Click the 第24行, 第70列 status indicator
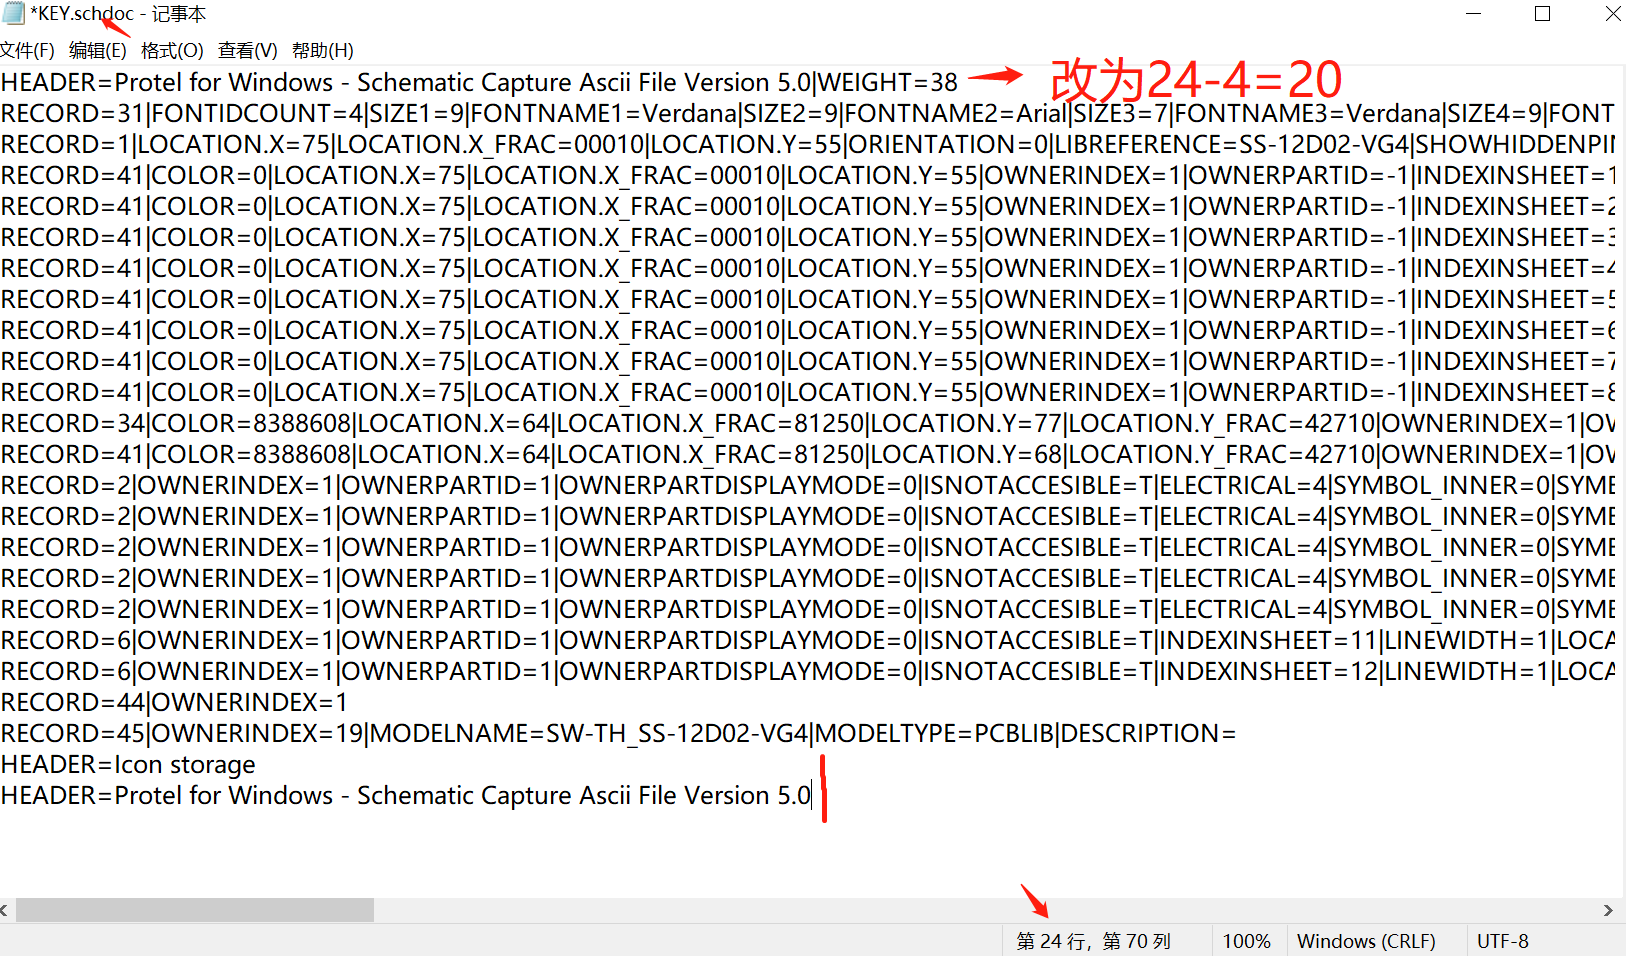This screenshot has height=956, width=1626. click(x=1093, y=940)
